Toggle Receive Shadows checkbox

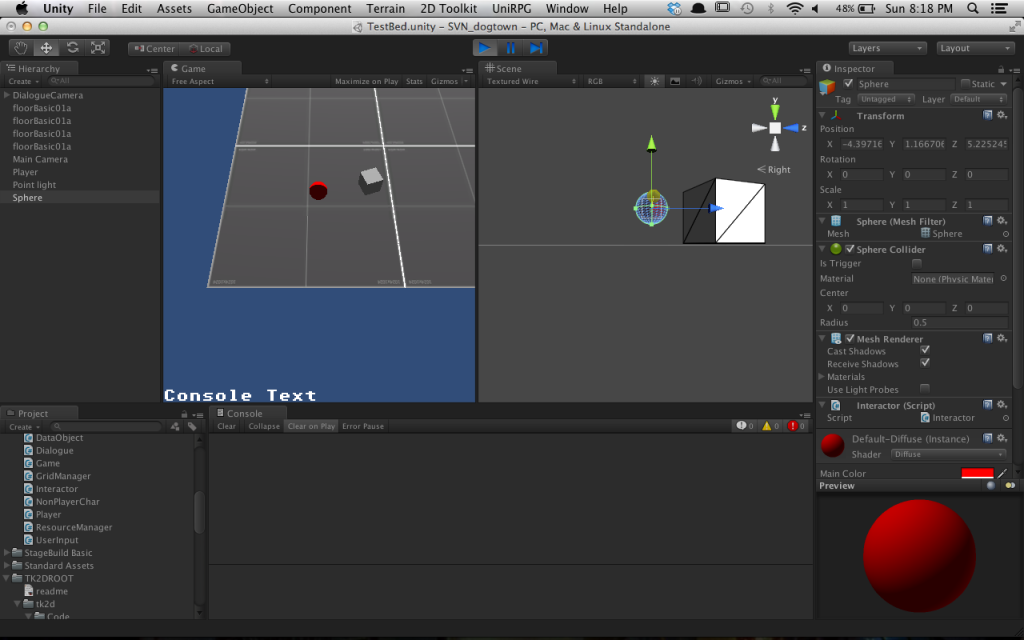[x=925, y=362]
